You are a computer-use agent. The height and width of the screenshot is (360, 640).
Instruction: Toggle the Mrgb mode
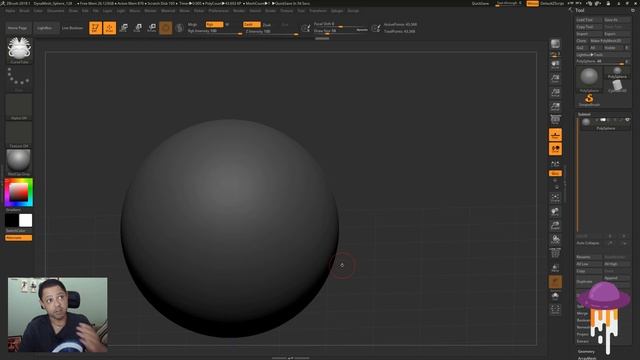click(x=192, y=24)
